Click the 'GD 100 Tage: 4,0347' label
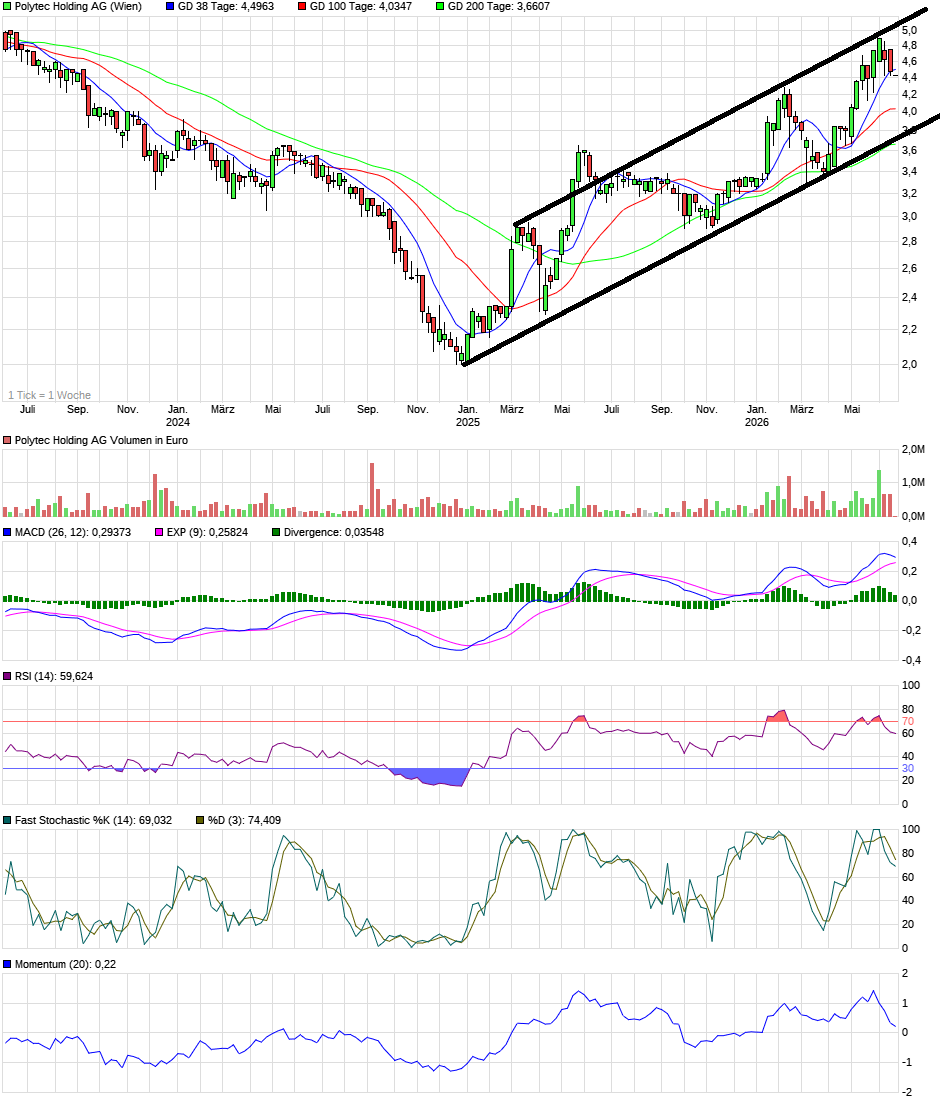This screenshot has height=1102, width=940. (x=361, y=6)
